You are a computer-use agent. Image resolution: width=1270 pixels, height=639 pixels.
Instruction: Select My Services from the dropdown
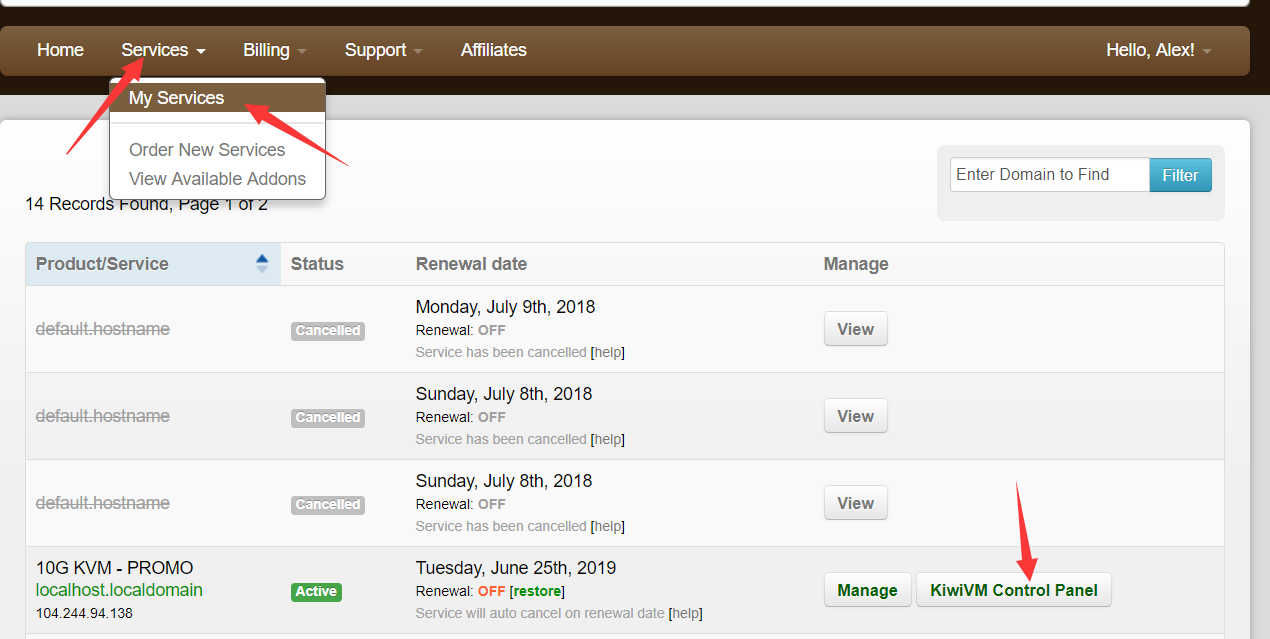[x=177, y=98]
